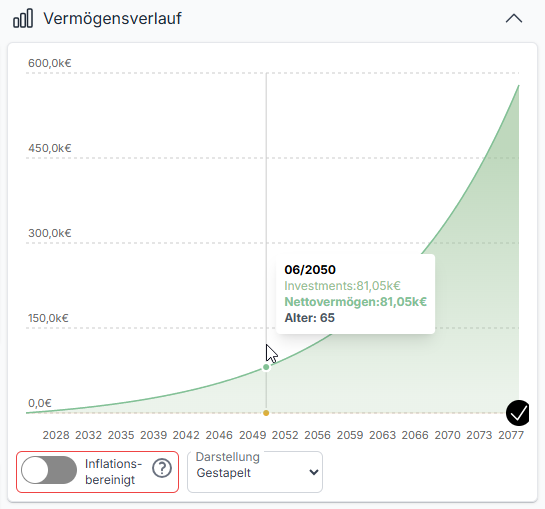The width and height of the screenshot is (545, 509).
Task: Click the 06/2050 tooltip heading
Action: click(310, 269)
